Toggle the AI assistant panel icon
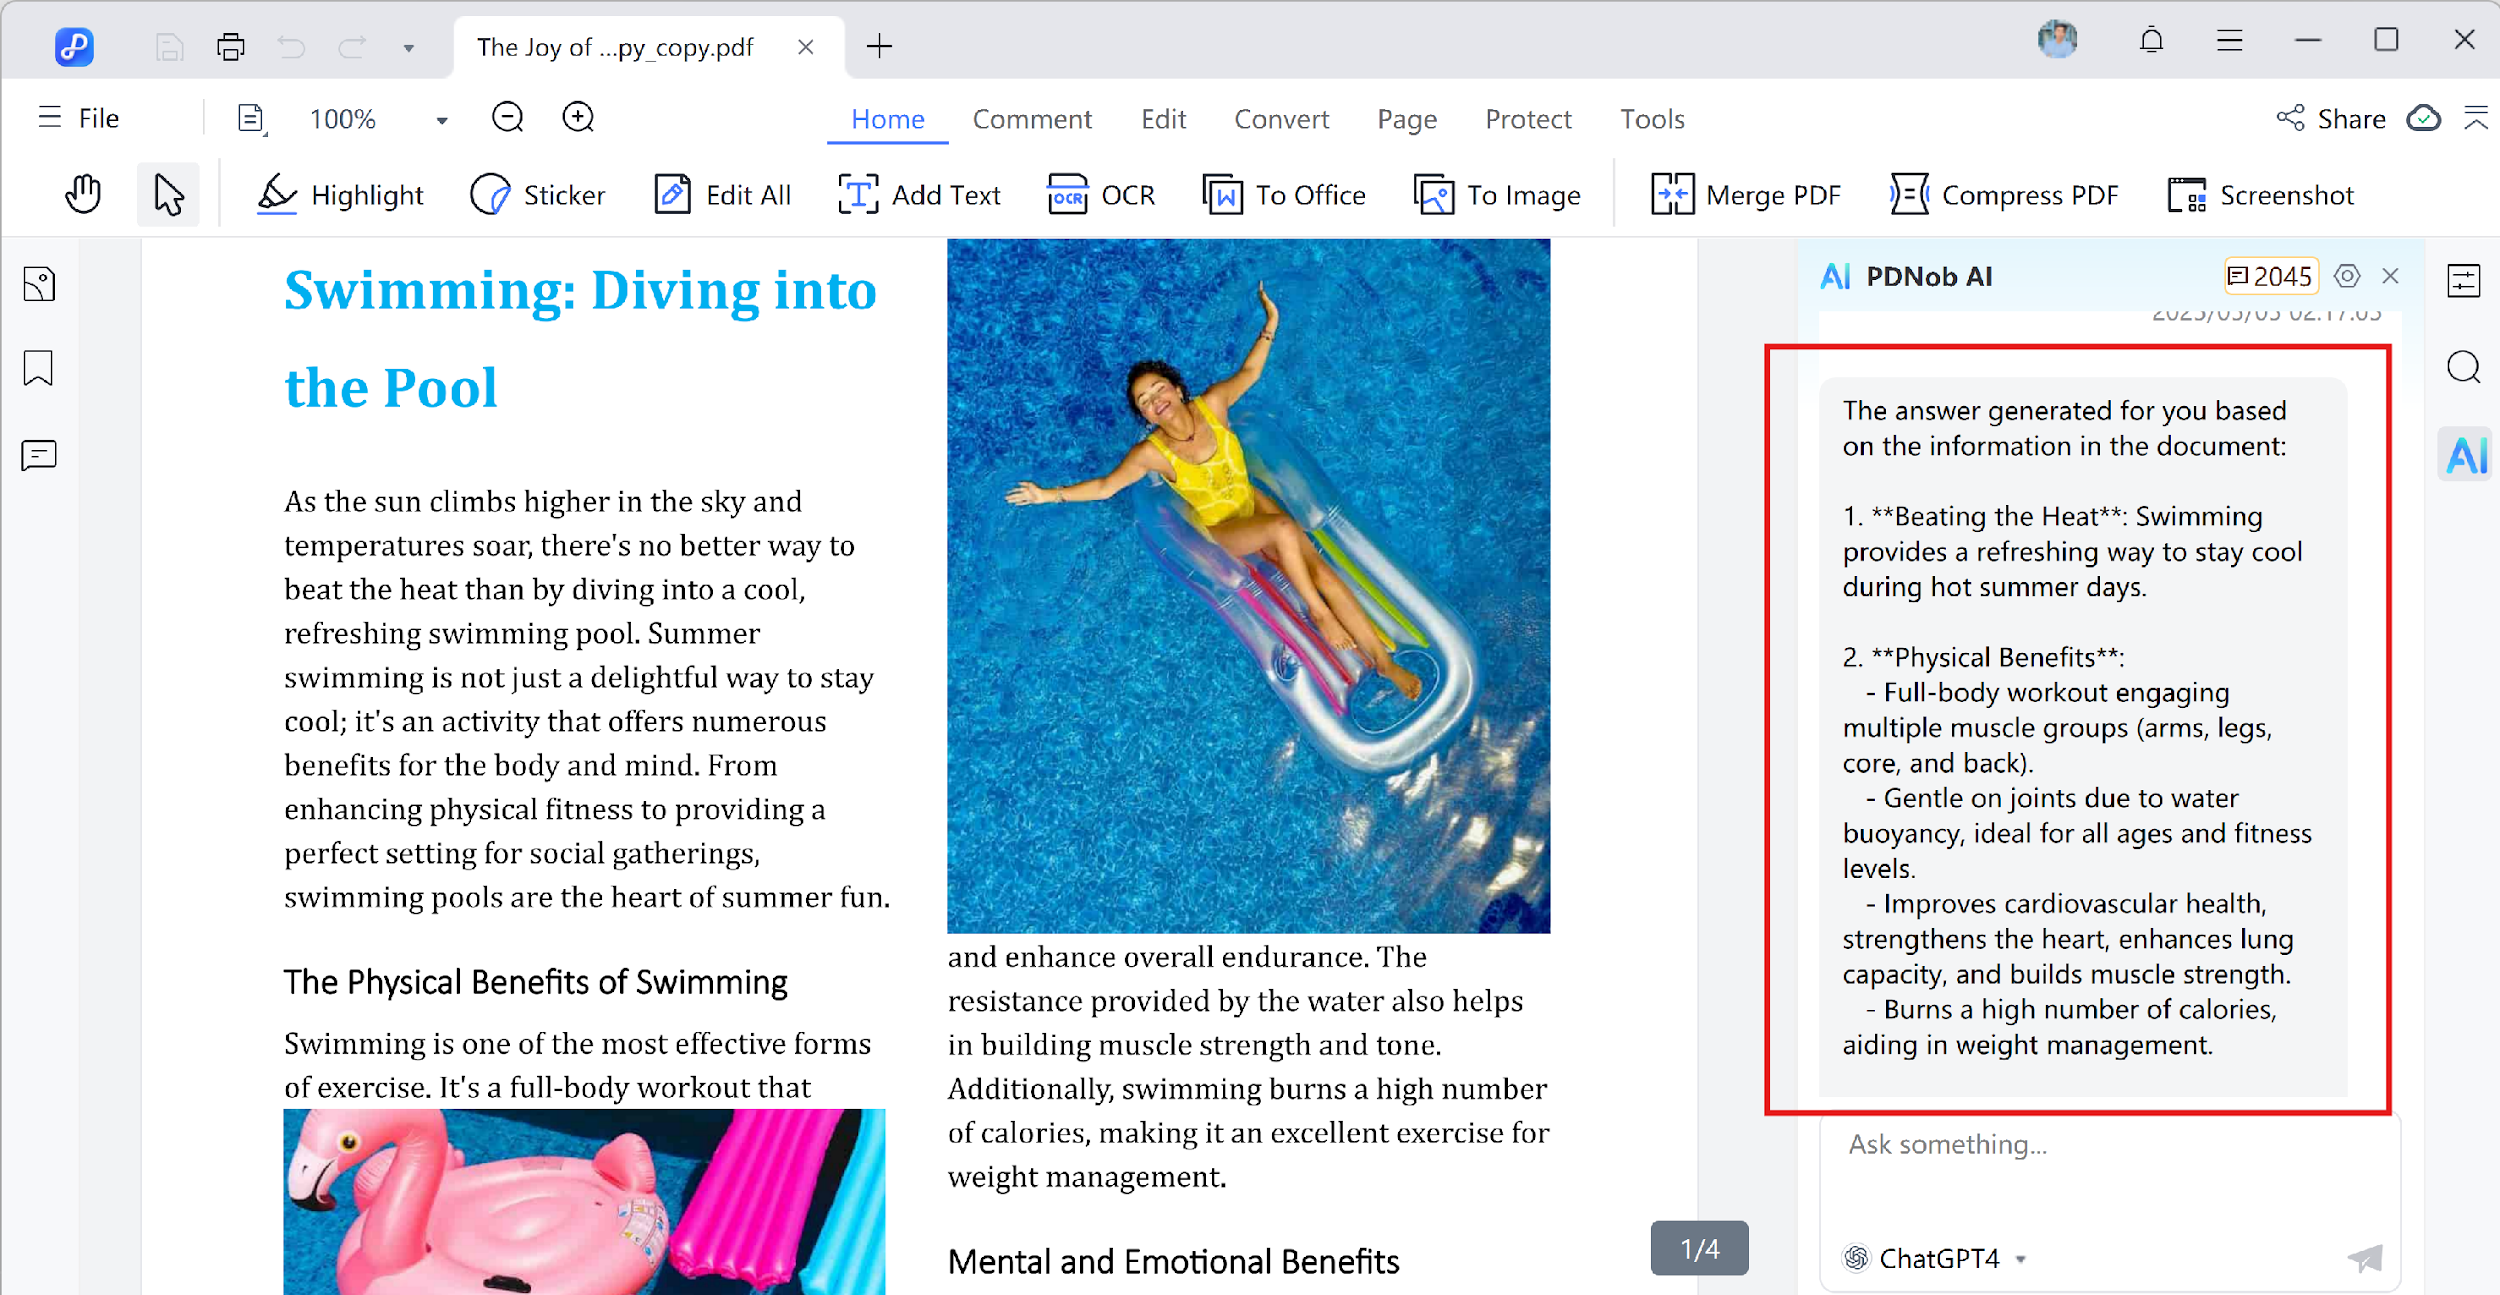This screenshot has width=2500, height=1295. pyautogui.click(x=2465, y=455)
